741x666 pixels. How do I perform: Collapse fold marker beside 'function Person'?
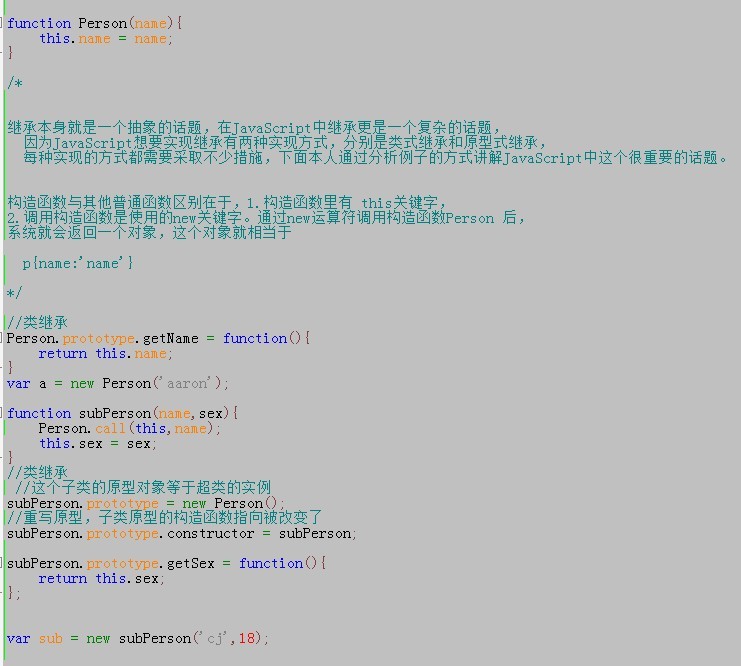click(x=1, y=22)
